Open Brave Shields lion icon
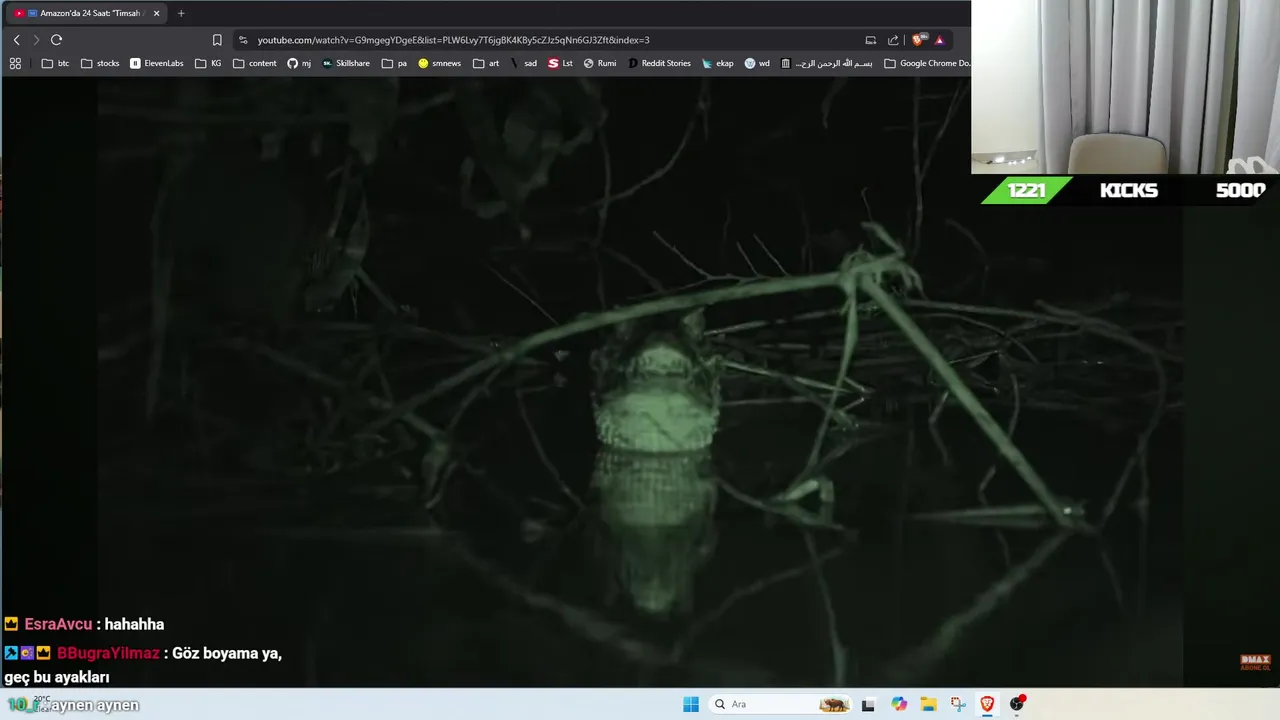This screenshot has width=1280, height=720. click(x=919, y=40)
